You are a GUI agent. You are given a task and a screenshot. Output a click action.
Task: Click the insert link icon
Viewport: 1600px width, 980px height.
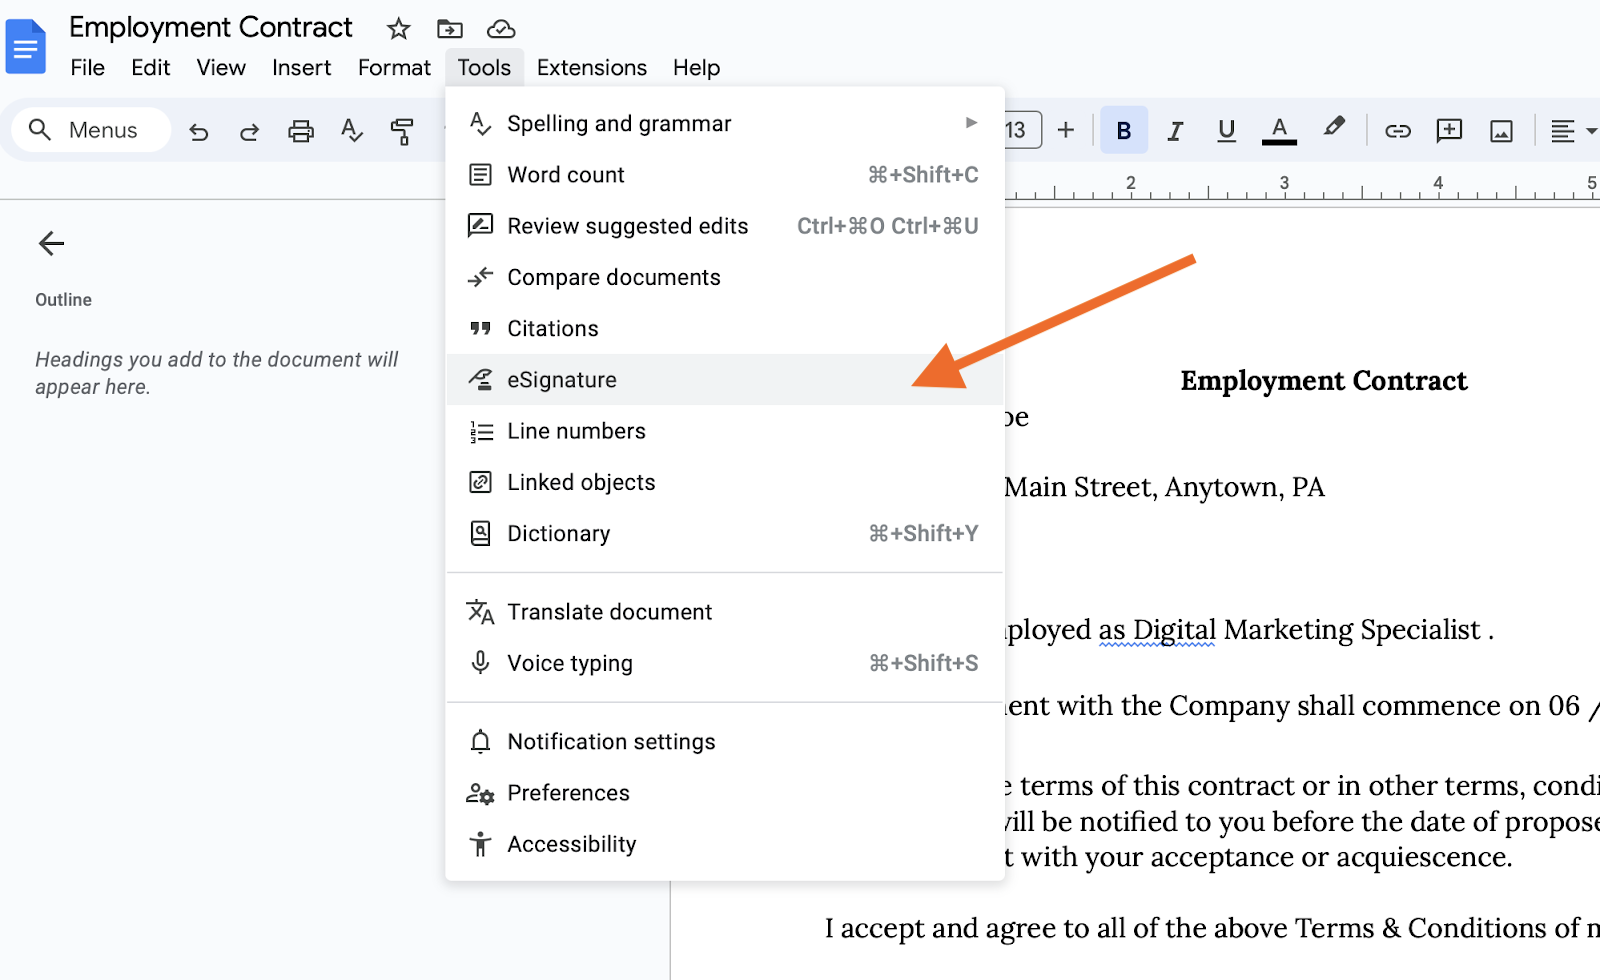1397,131
